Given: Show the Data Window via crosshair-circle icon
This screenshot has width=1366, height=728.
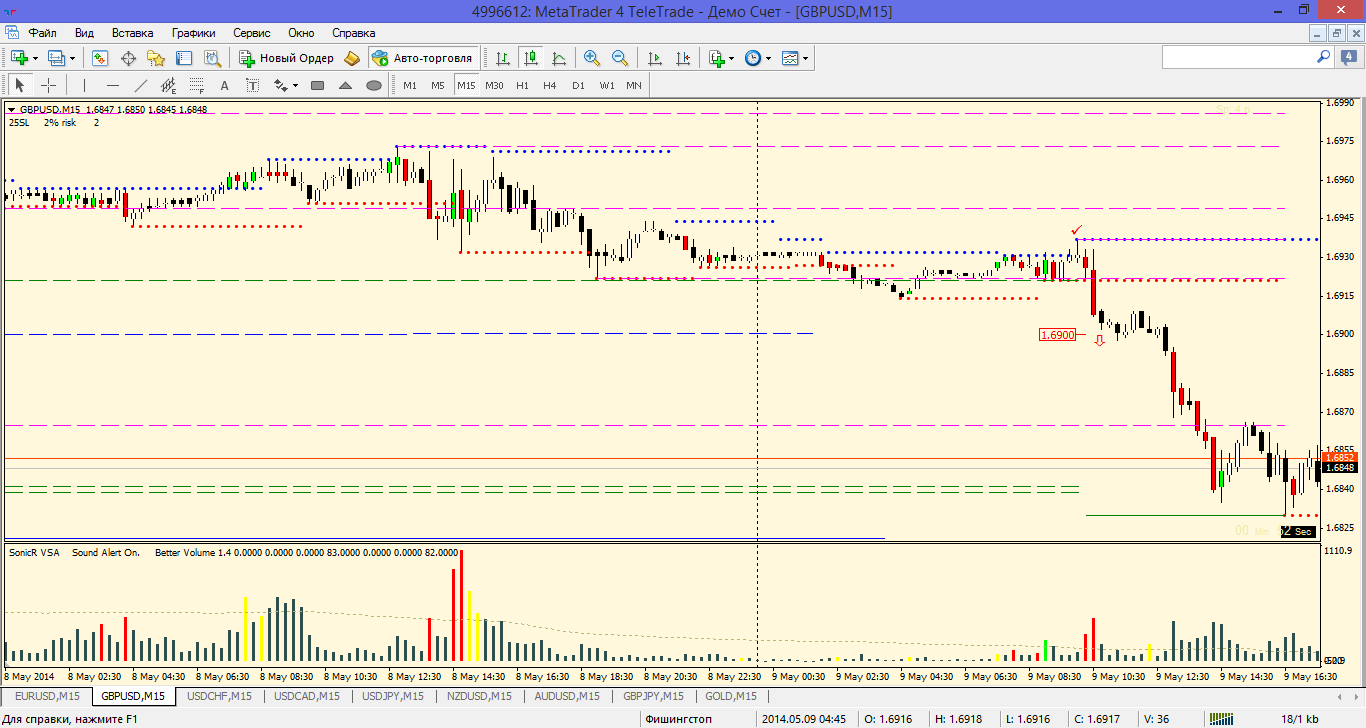Looking at the screenshot, I should 128,58.
